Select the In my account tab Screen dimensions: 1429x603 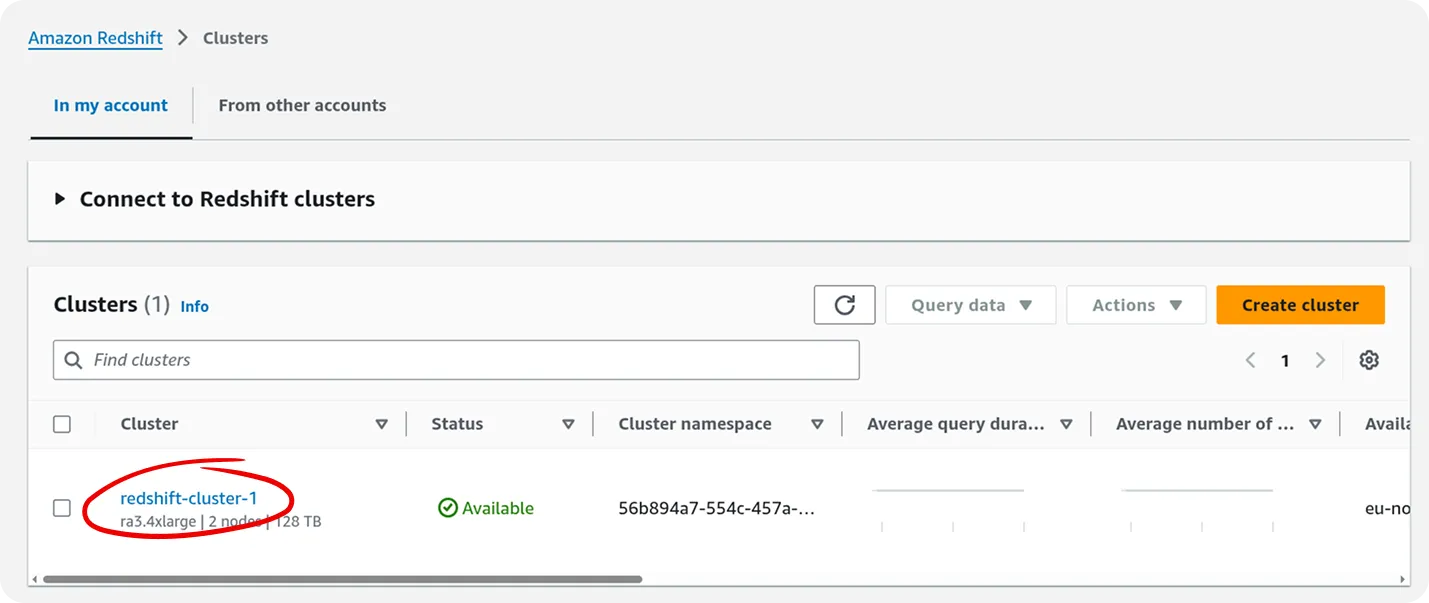[x=110, y=104]
